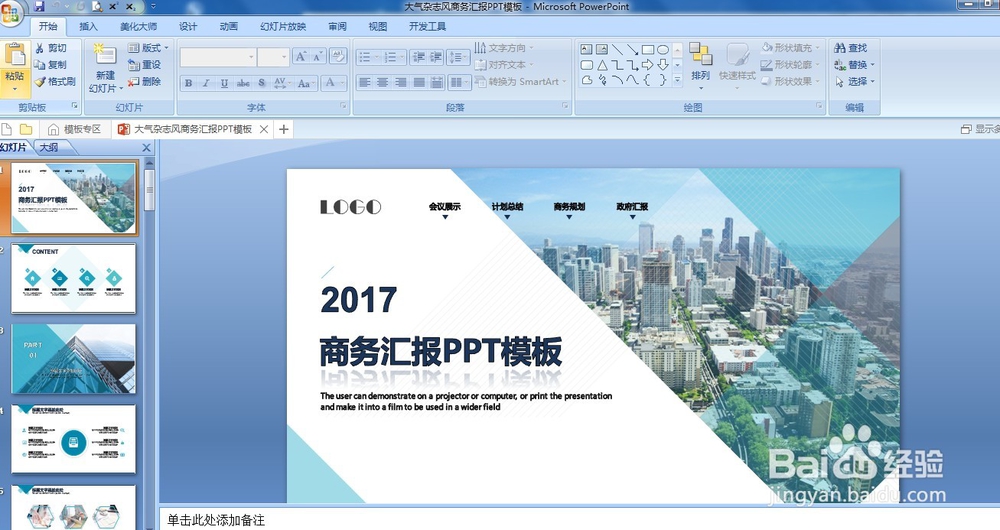Expand the shapes gallery More arrow
This screenshot has height=530, width=1000.
tap(677, 80)
